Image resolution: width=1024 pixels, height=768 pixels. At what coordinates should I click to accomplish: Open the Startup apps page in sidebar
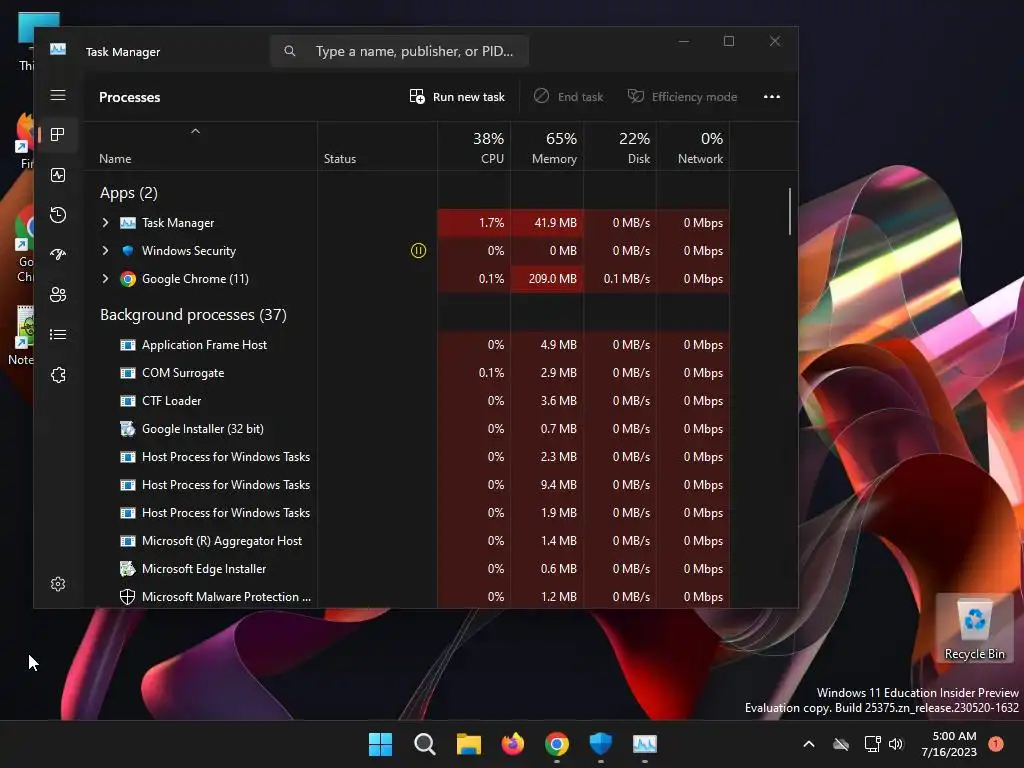(x=58, y=255)
